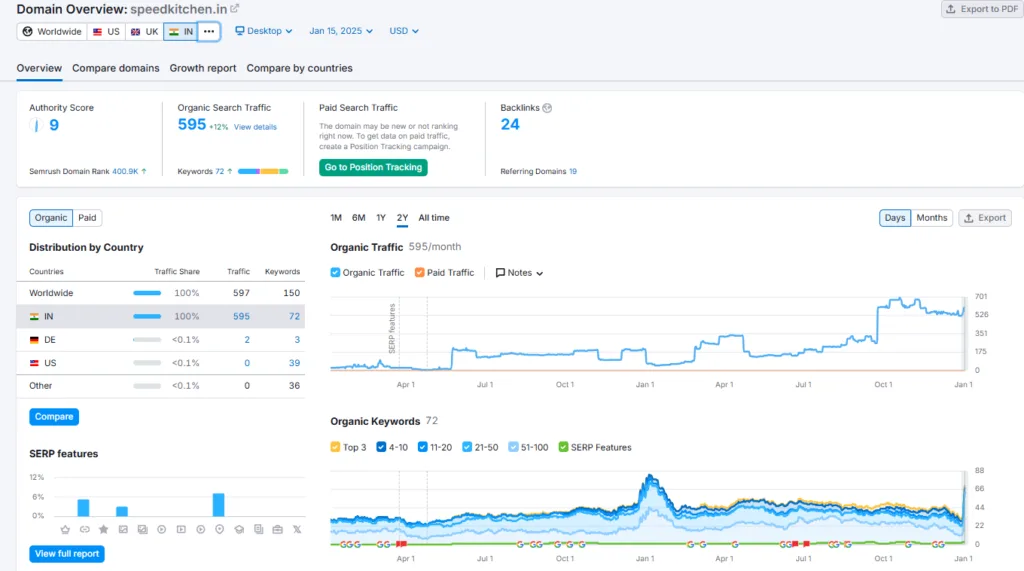The height and width of the screenshot is (571, 1024).
Task: Select the UK database button
Action: pos(144,31)
